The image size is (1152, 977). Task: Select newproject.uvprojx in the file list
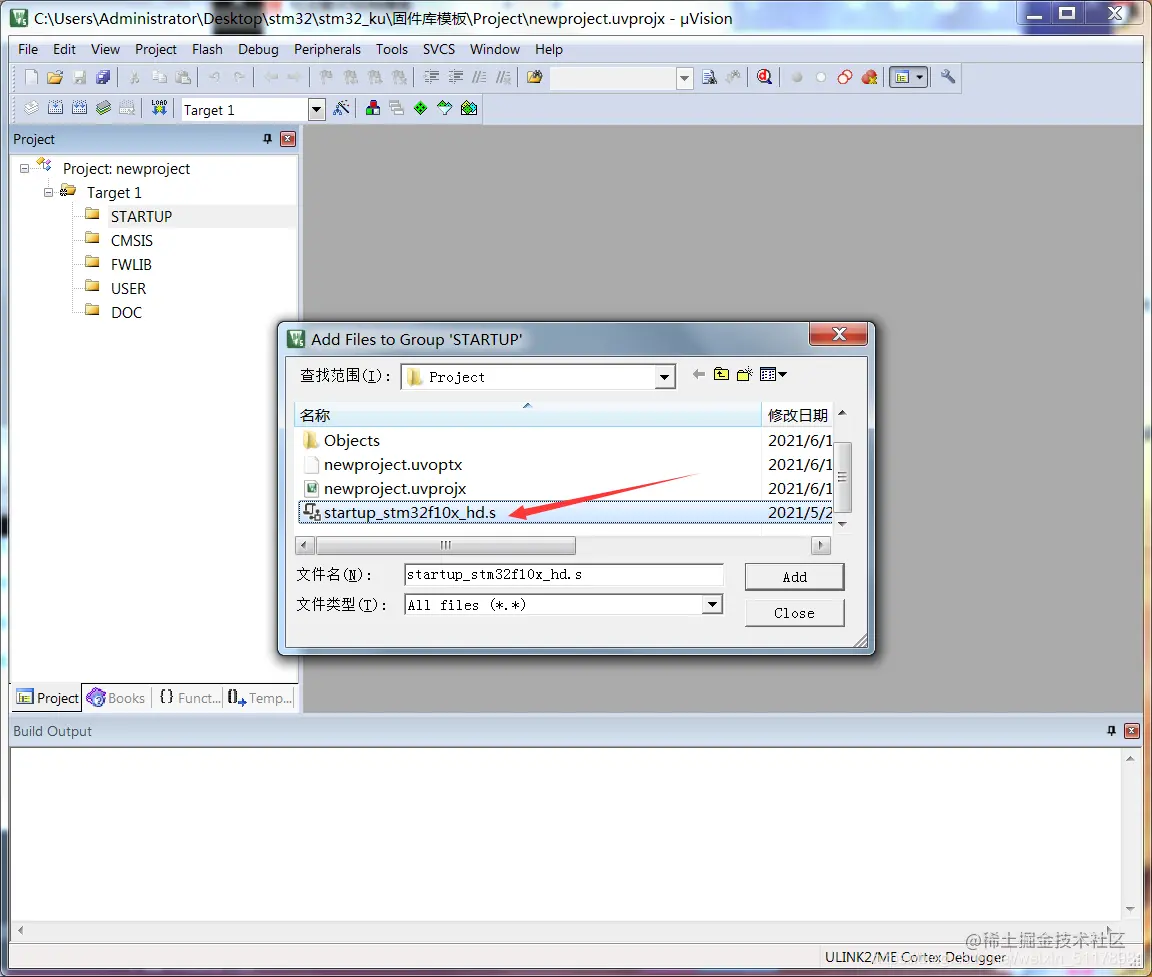[x=395, y=488]
